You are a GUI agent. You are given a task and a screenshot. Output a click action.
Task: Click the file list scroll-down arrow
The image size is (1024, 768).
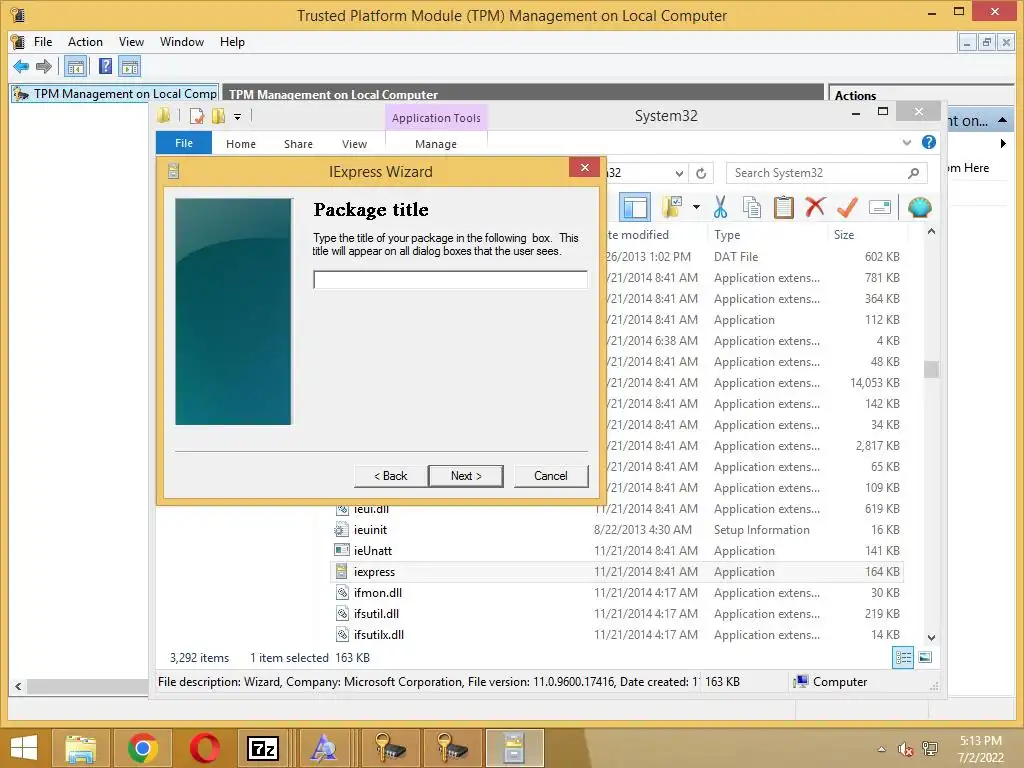[931, 637]
